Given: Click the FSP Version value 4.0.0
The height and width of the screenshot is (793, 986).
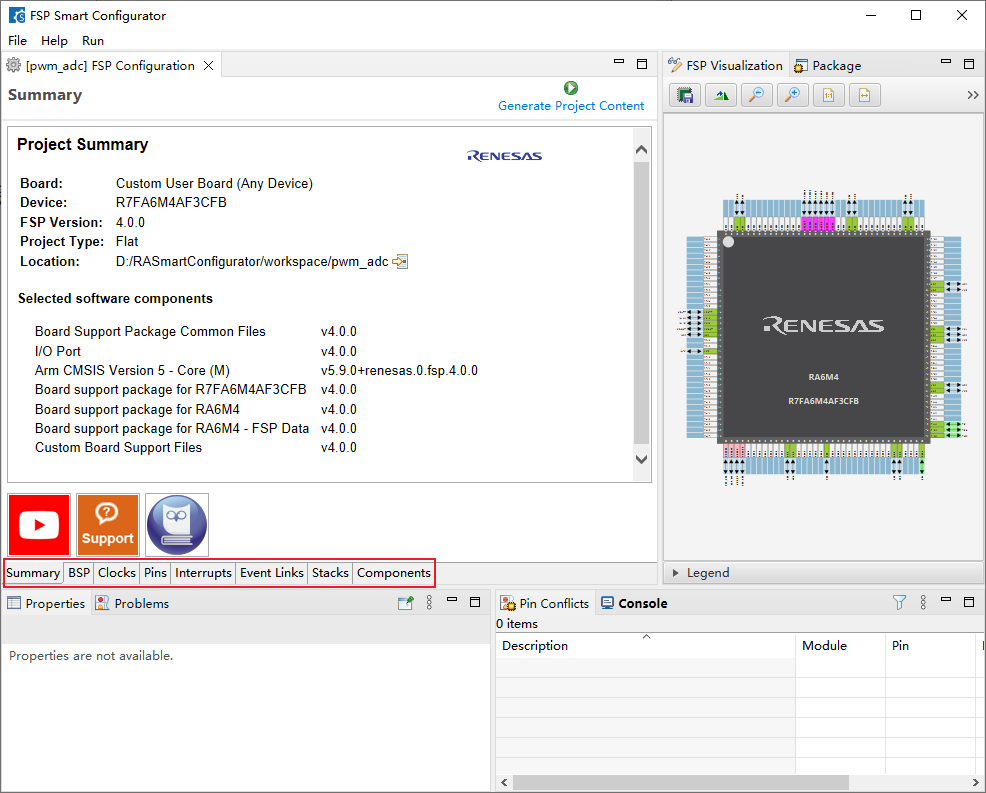Looking at the screenshot, I should 130,223.
